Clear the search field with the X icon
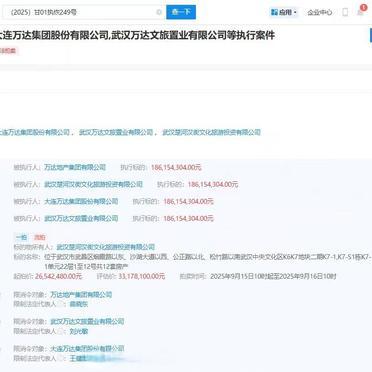Screen dimensions: 372x372 (x=159, y=12)
